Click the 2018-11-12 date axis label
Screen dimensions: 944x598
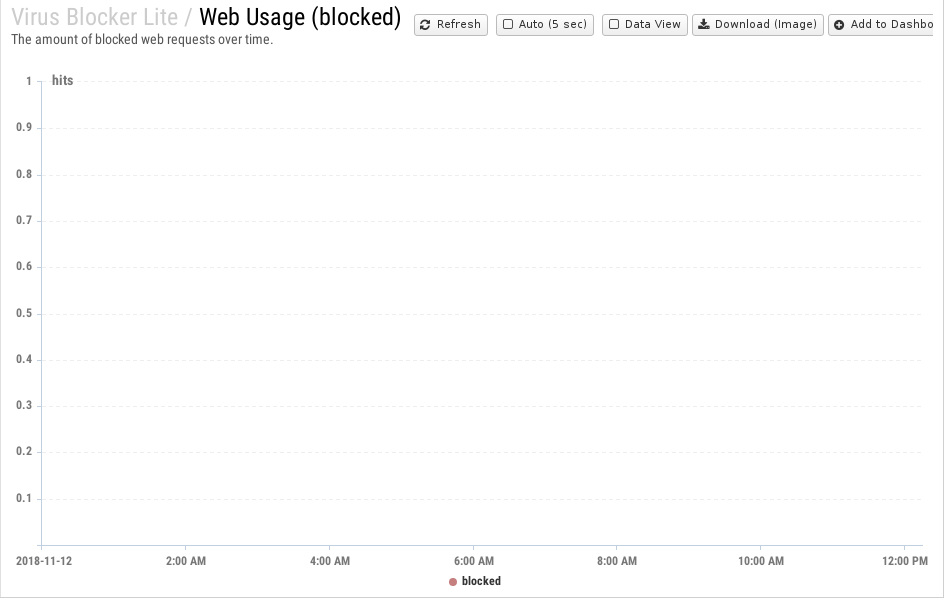(44, 561)
